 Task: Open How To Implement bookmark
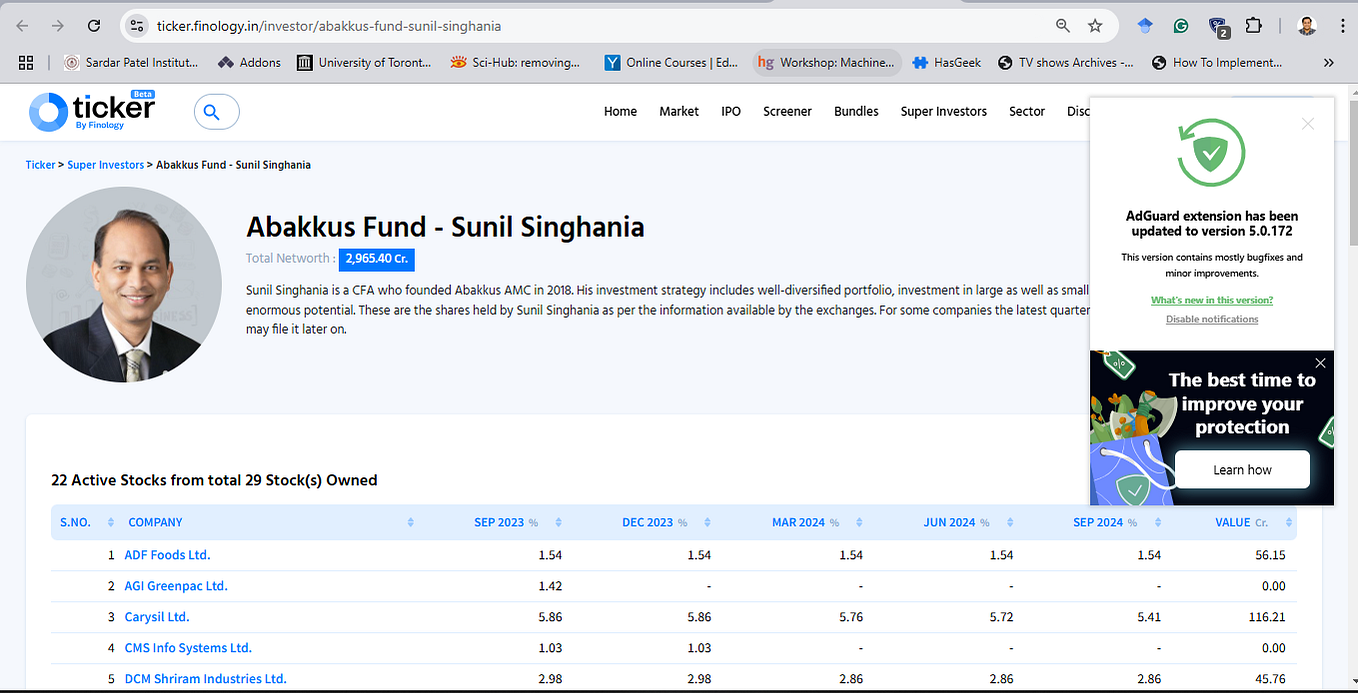(1217, 62)
